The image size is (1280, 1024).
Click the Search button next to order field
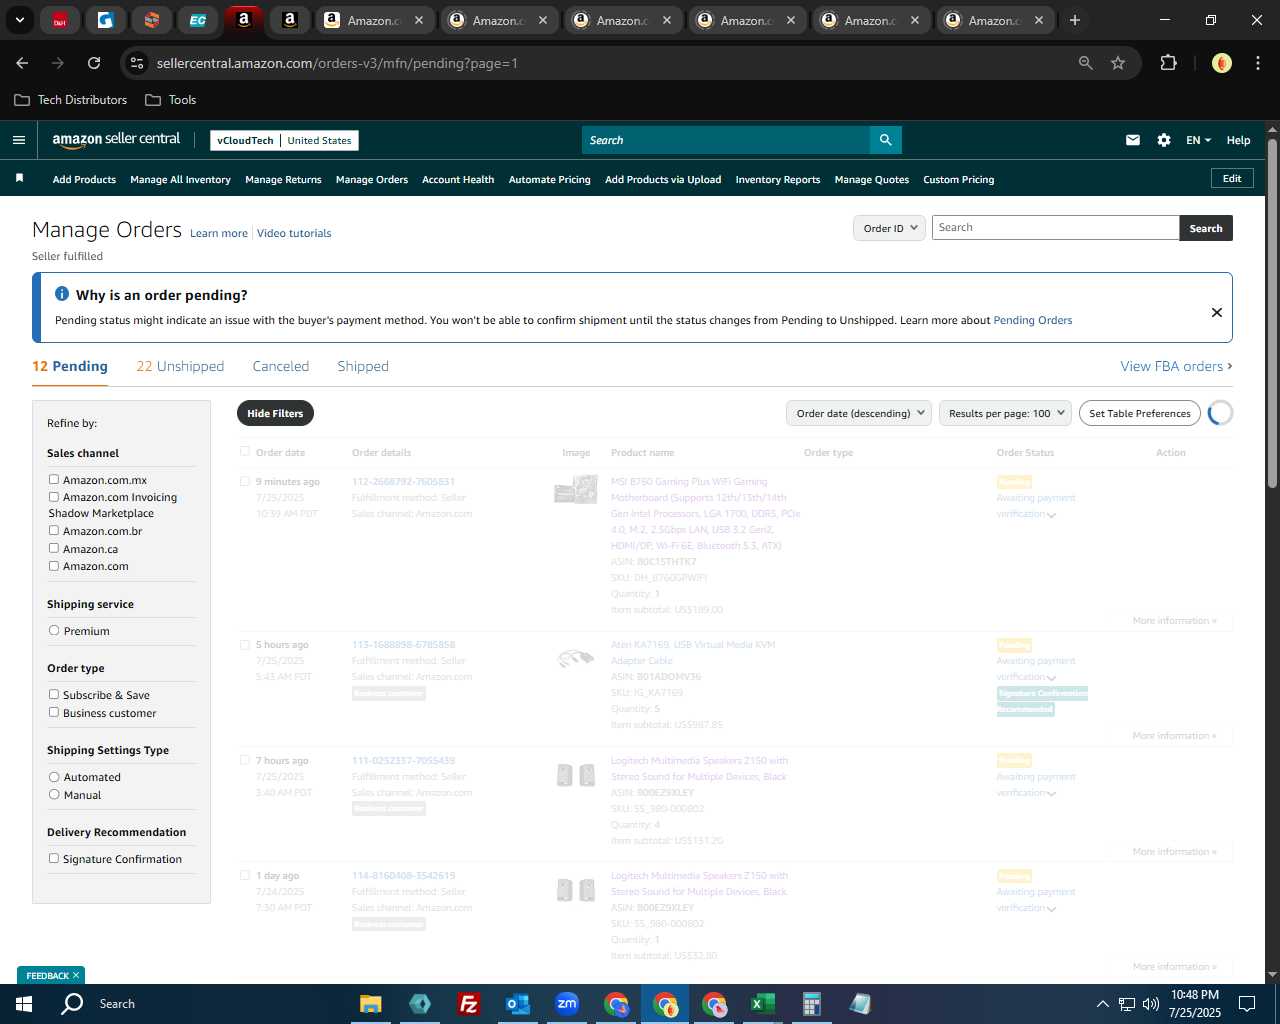[x=1206, y=228]
